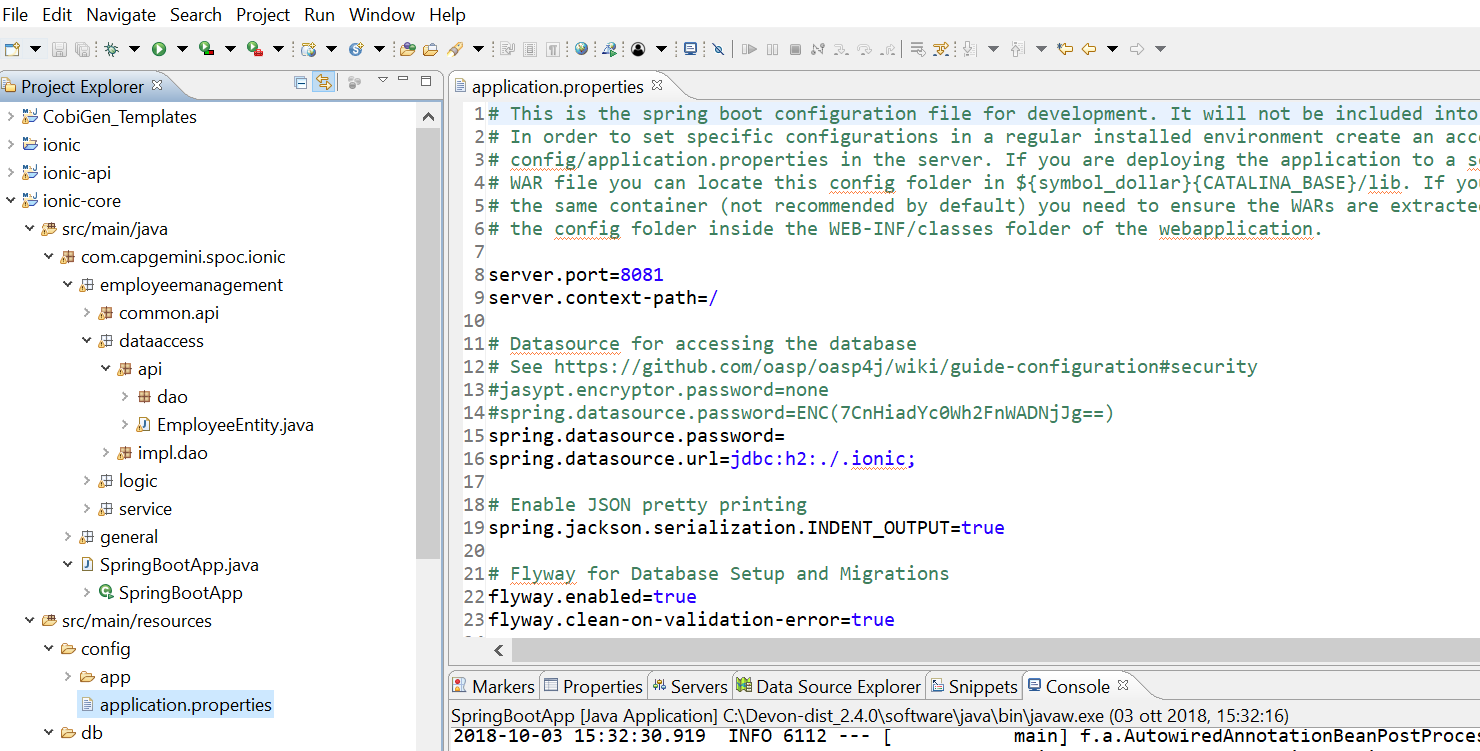Toggle Show Whitespace Characters in the toolbar
Screen dimensions: 1480x751
553,47
